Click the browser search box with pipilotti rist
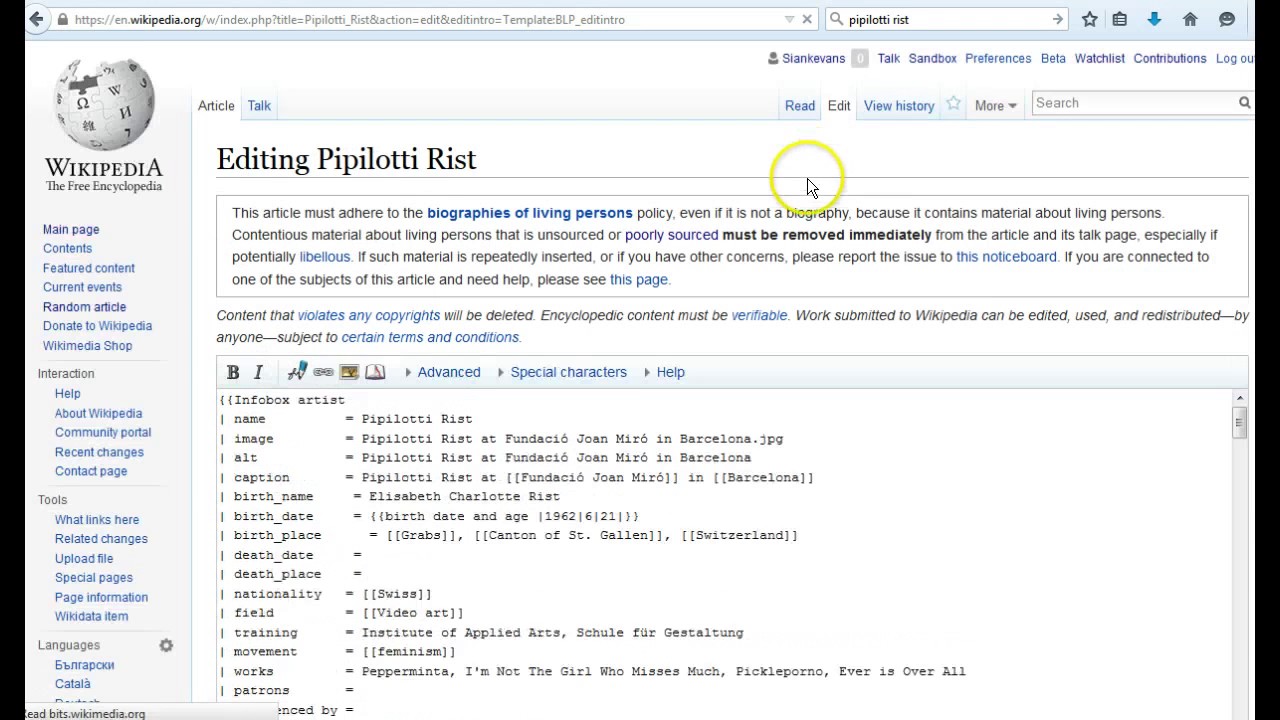 tap(946, 19)
